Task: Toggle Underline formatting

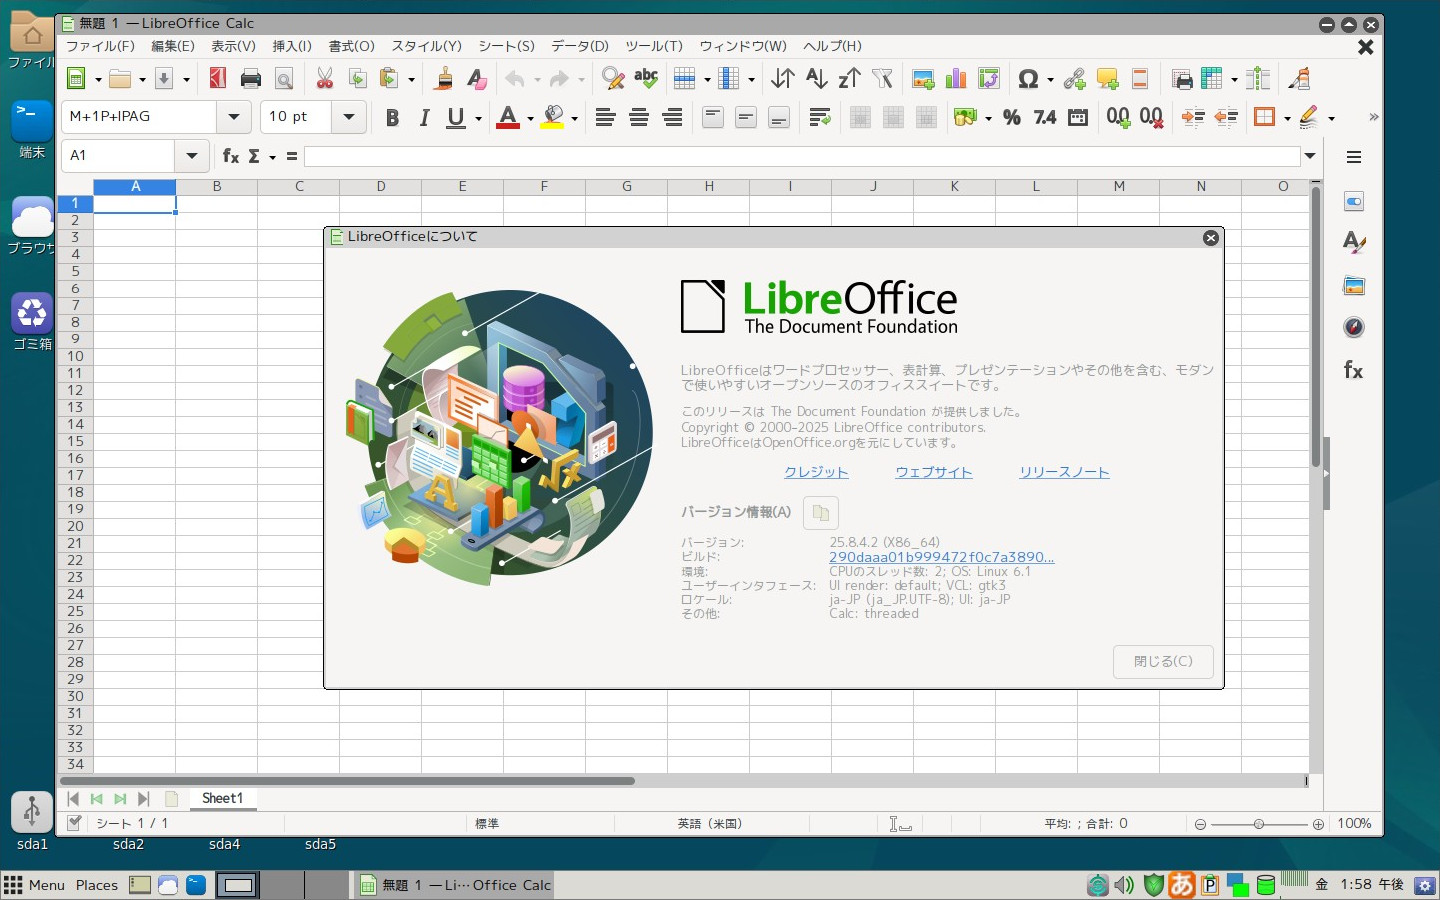Action: [x=456, y=118]
